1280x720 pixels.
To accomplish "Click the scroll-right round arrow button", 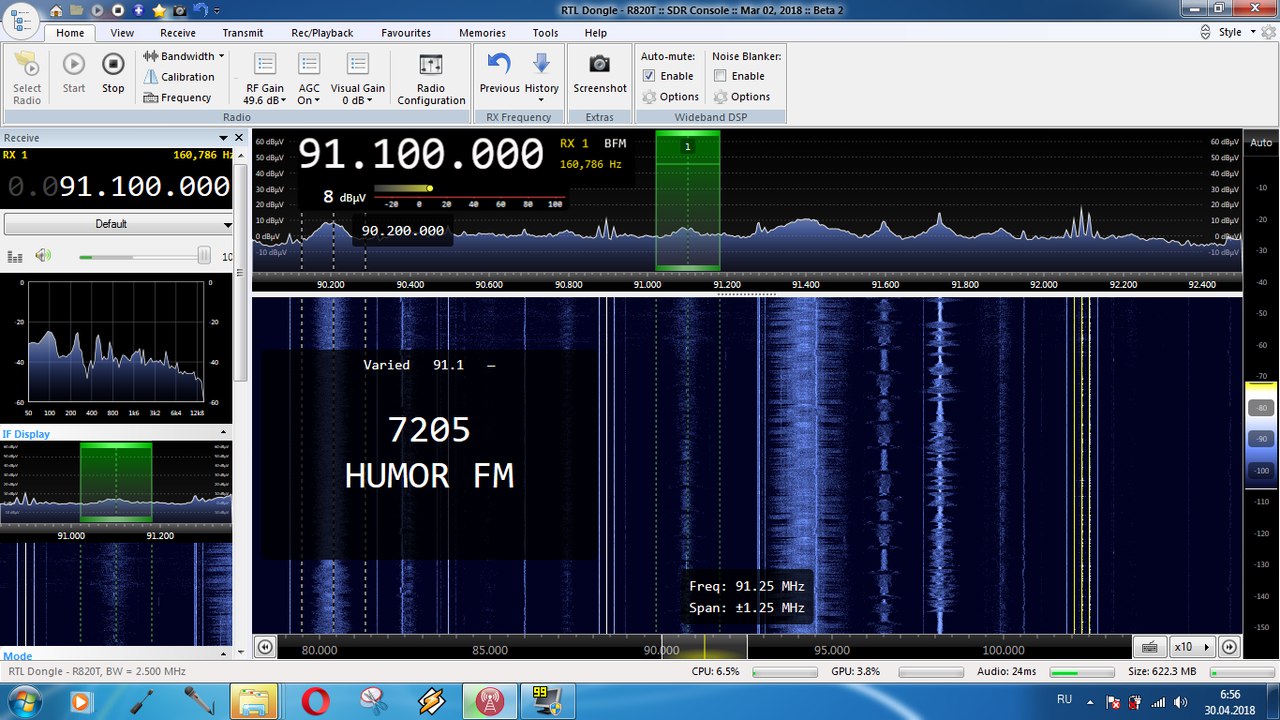I will tap(1230, 646).
